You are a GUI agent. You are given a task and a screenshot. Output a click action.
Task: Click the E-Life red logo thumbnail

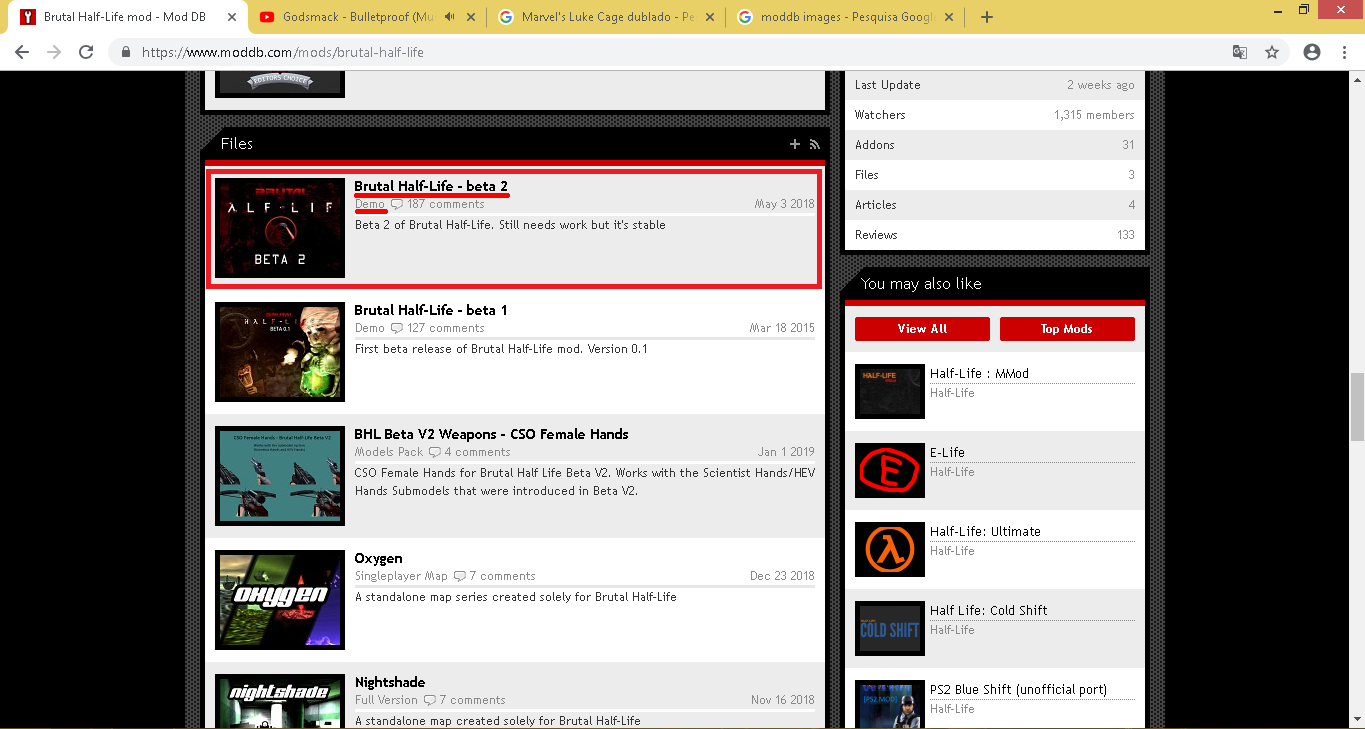point(890,471)
